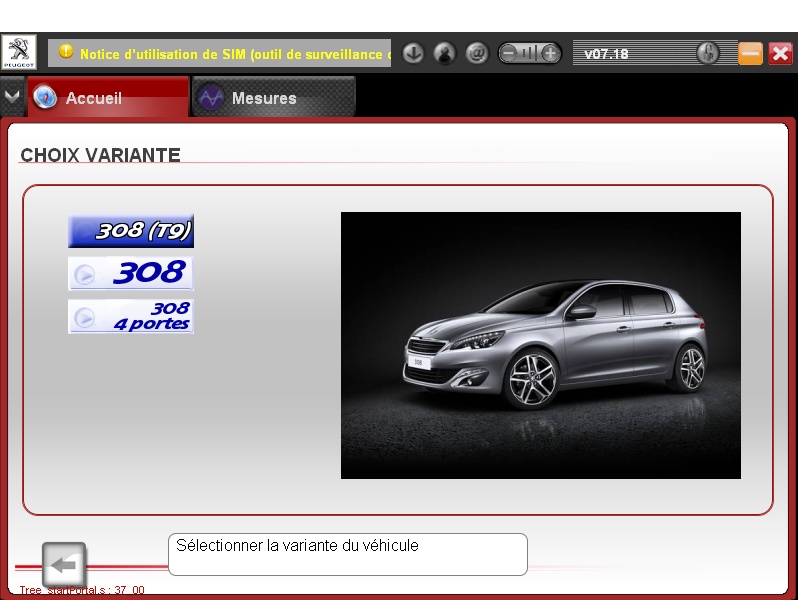Image resolution: width=800 pixels, height=600 pixels.
Task: Select the 308 variant
Action: point(131,273)
